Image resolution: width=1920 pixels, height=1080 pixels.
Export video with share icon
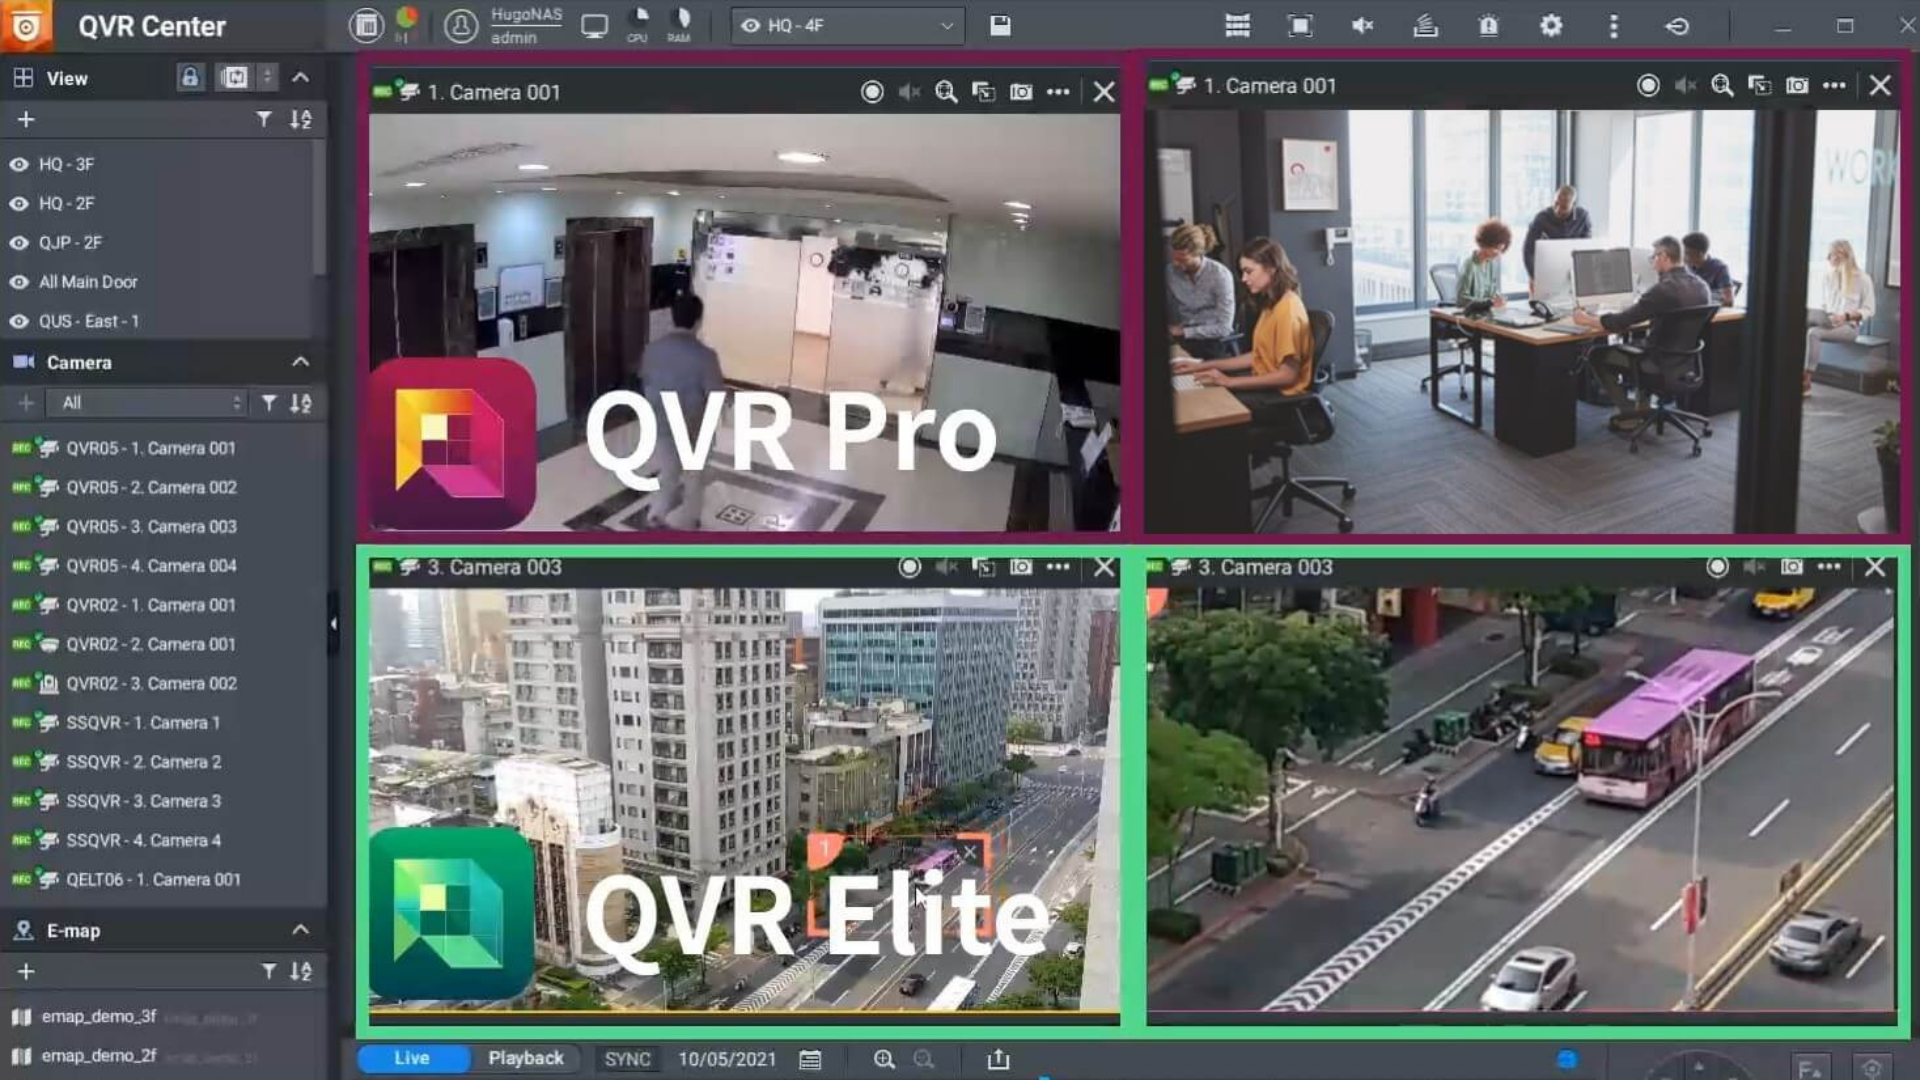point(998,1059)
